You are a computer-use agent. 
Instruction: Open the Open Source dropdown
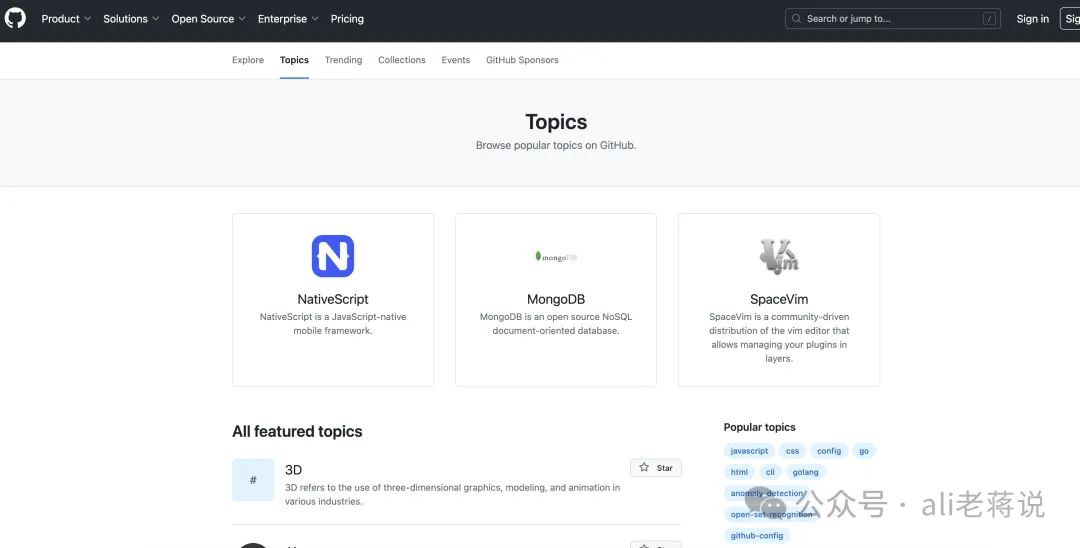pos(208,19)
